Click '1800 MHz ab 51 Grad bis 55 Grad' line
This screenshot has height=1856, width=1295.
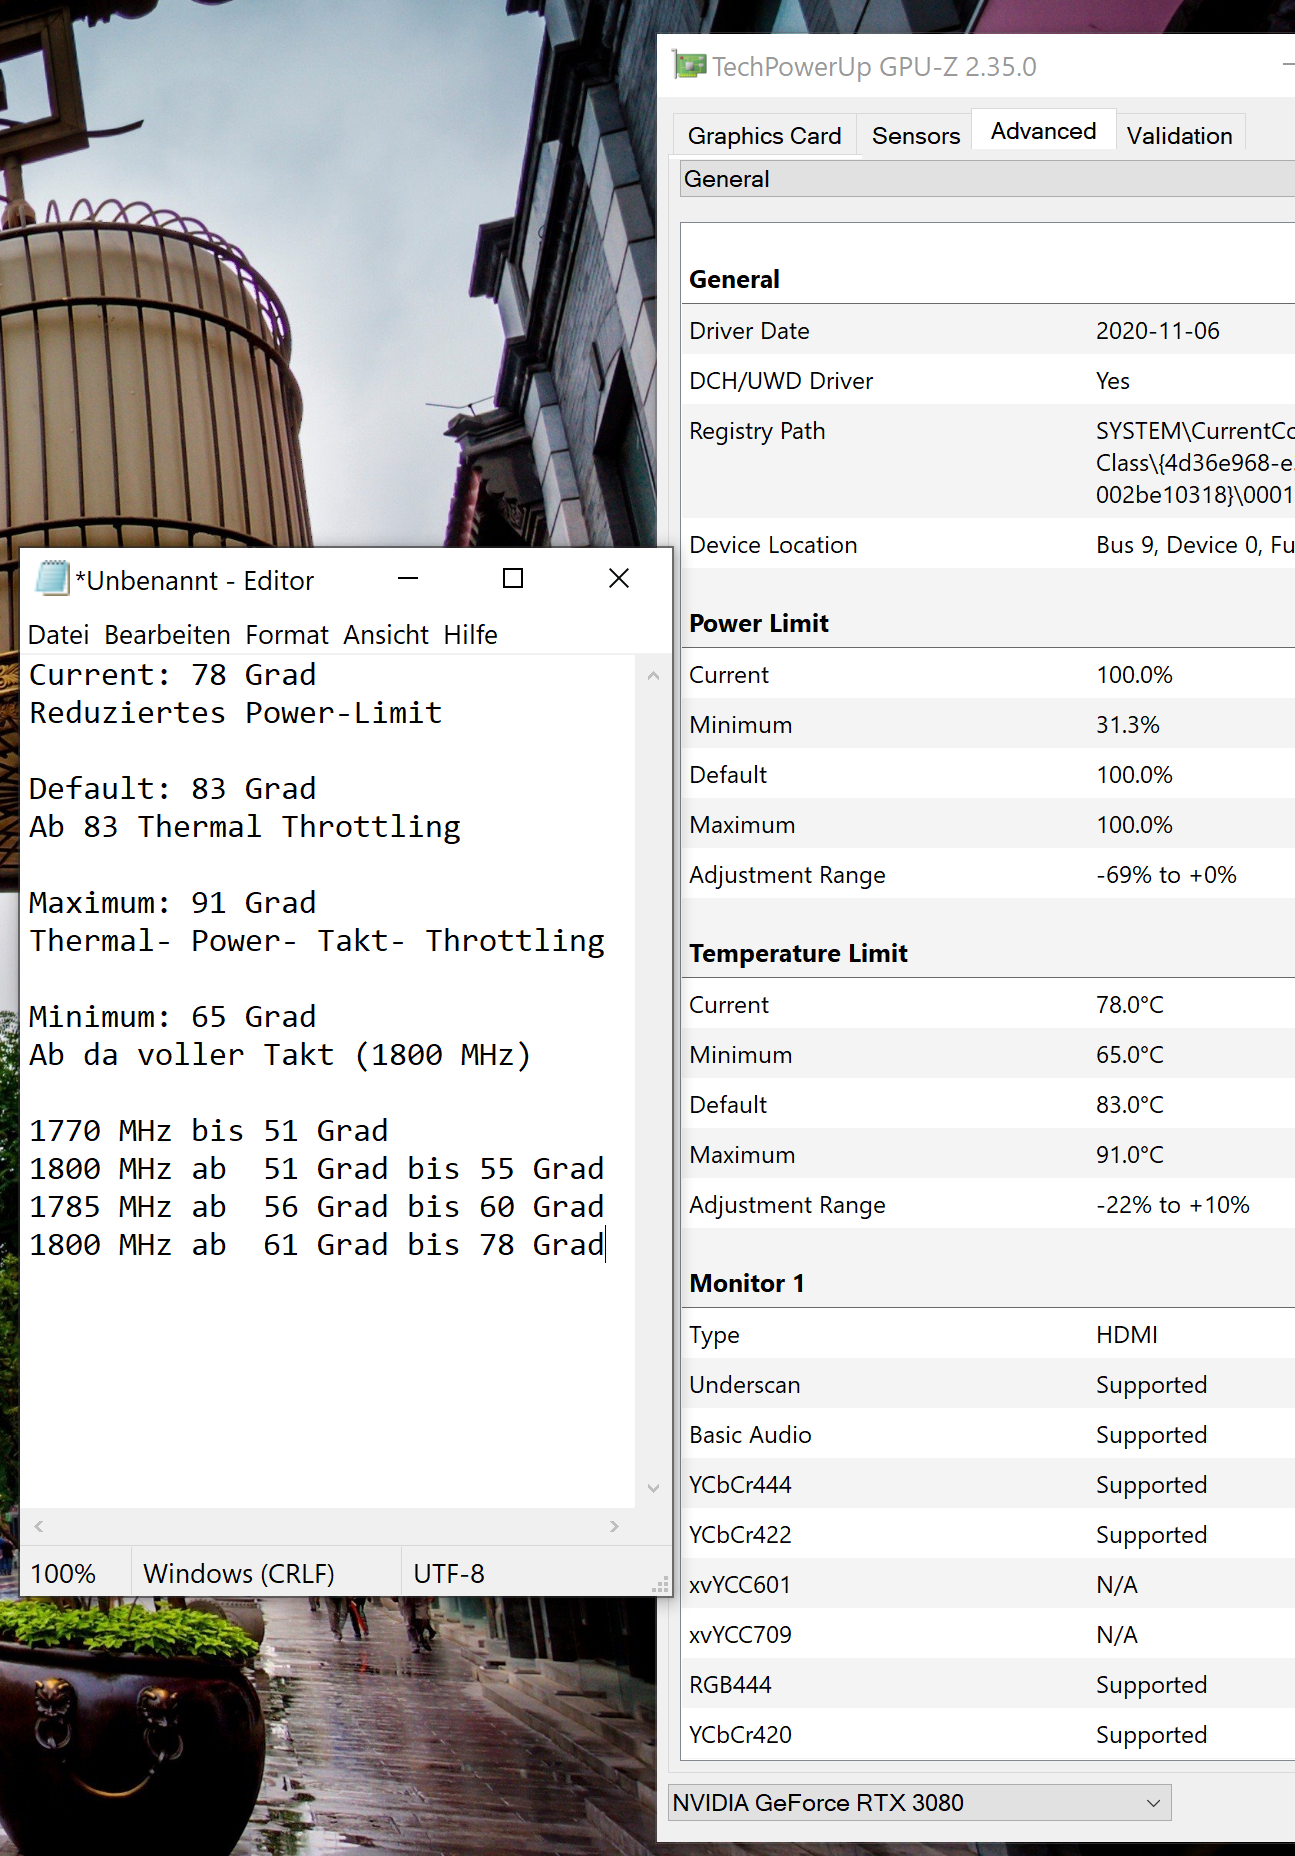(x=316, y=1169)
